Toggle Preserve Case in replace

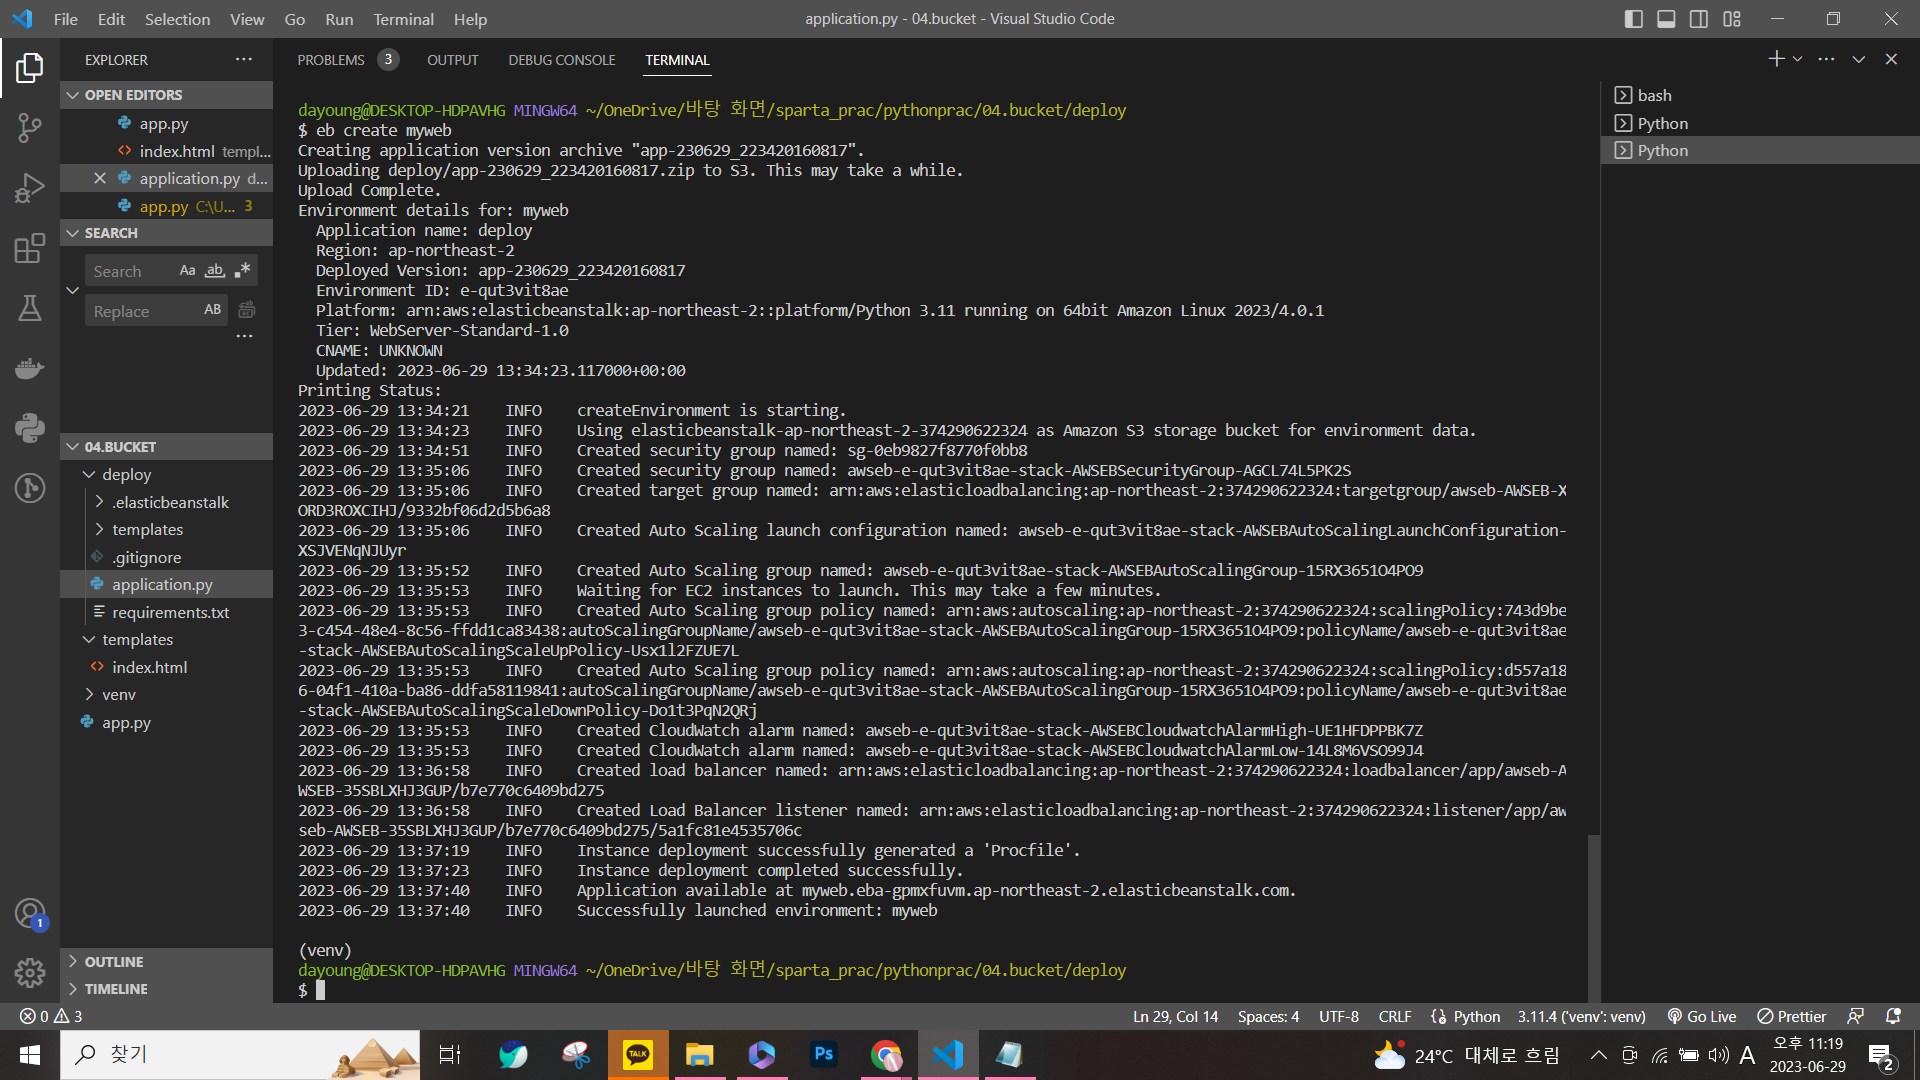tap(212, 310)
